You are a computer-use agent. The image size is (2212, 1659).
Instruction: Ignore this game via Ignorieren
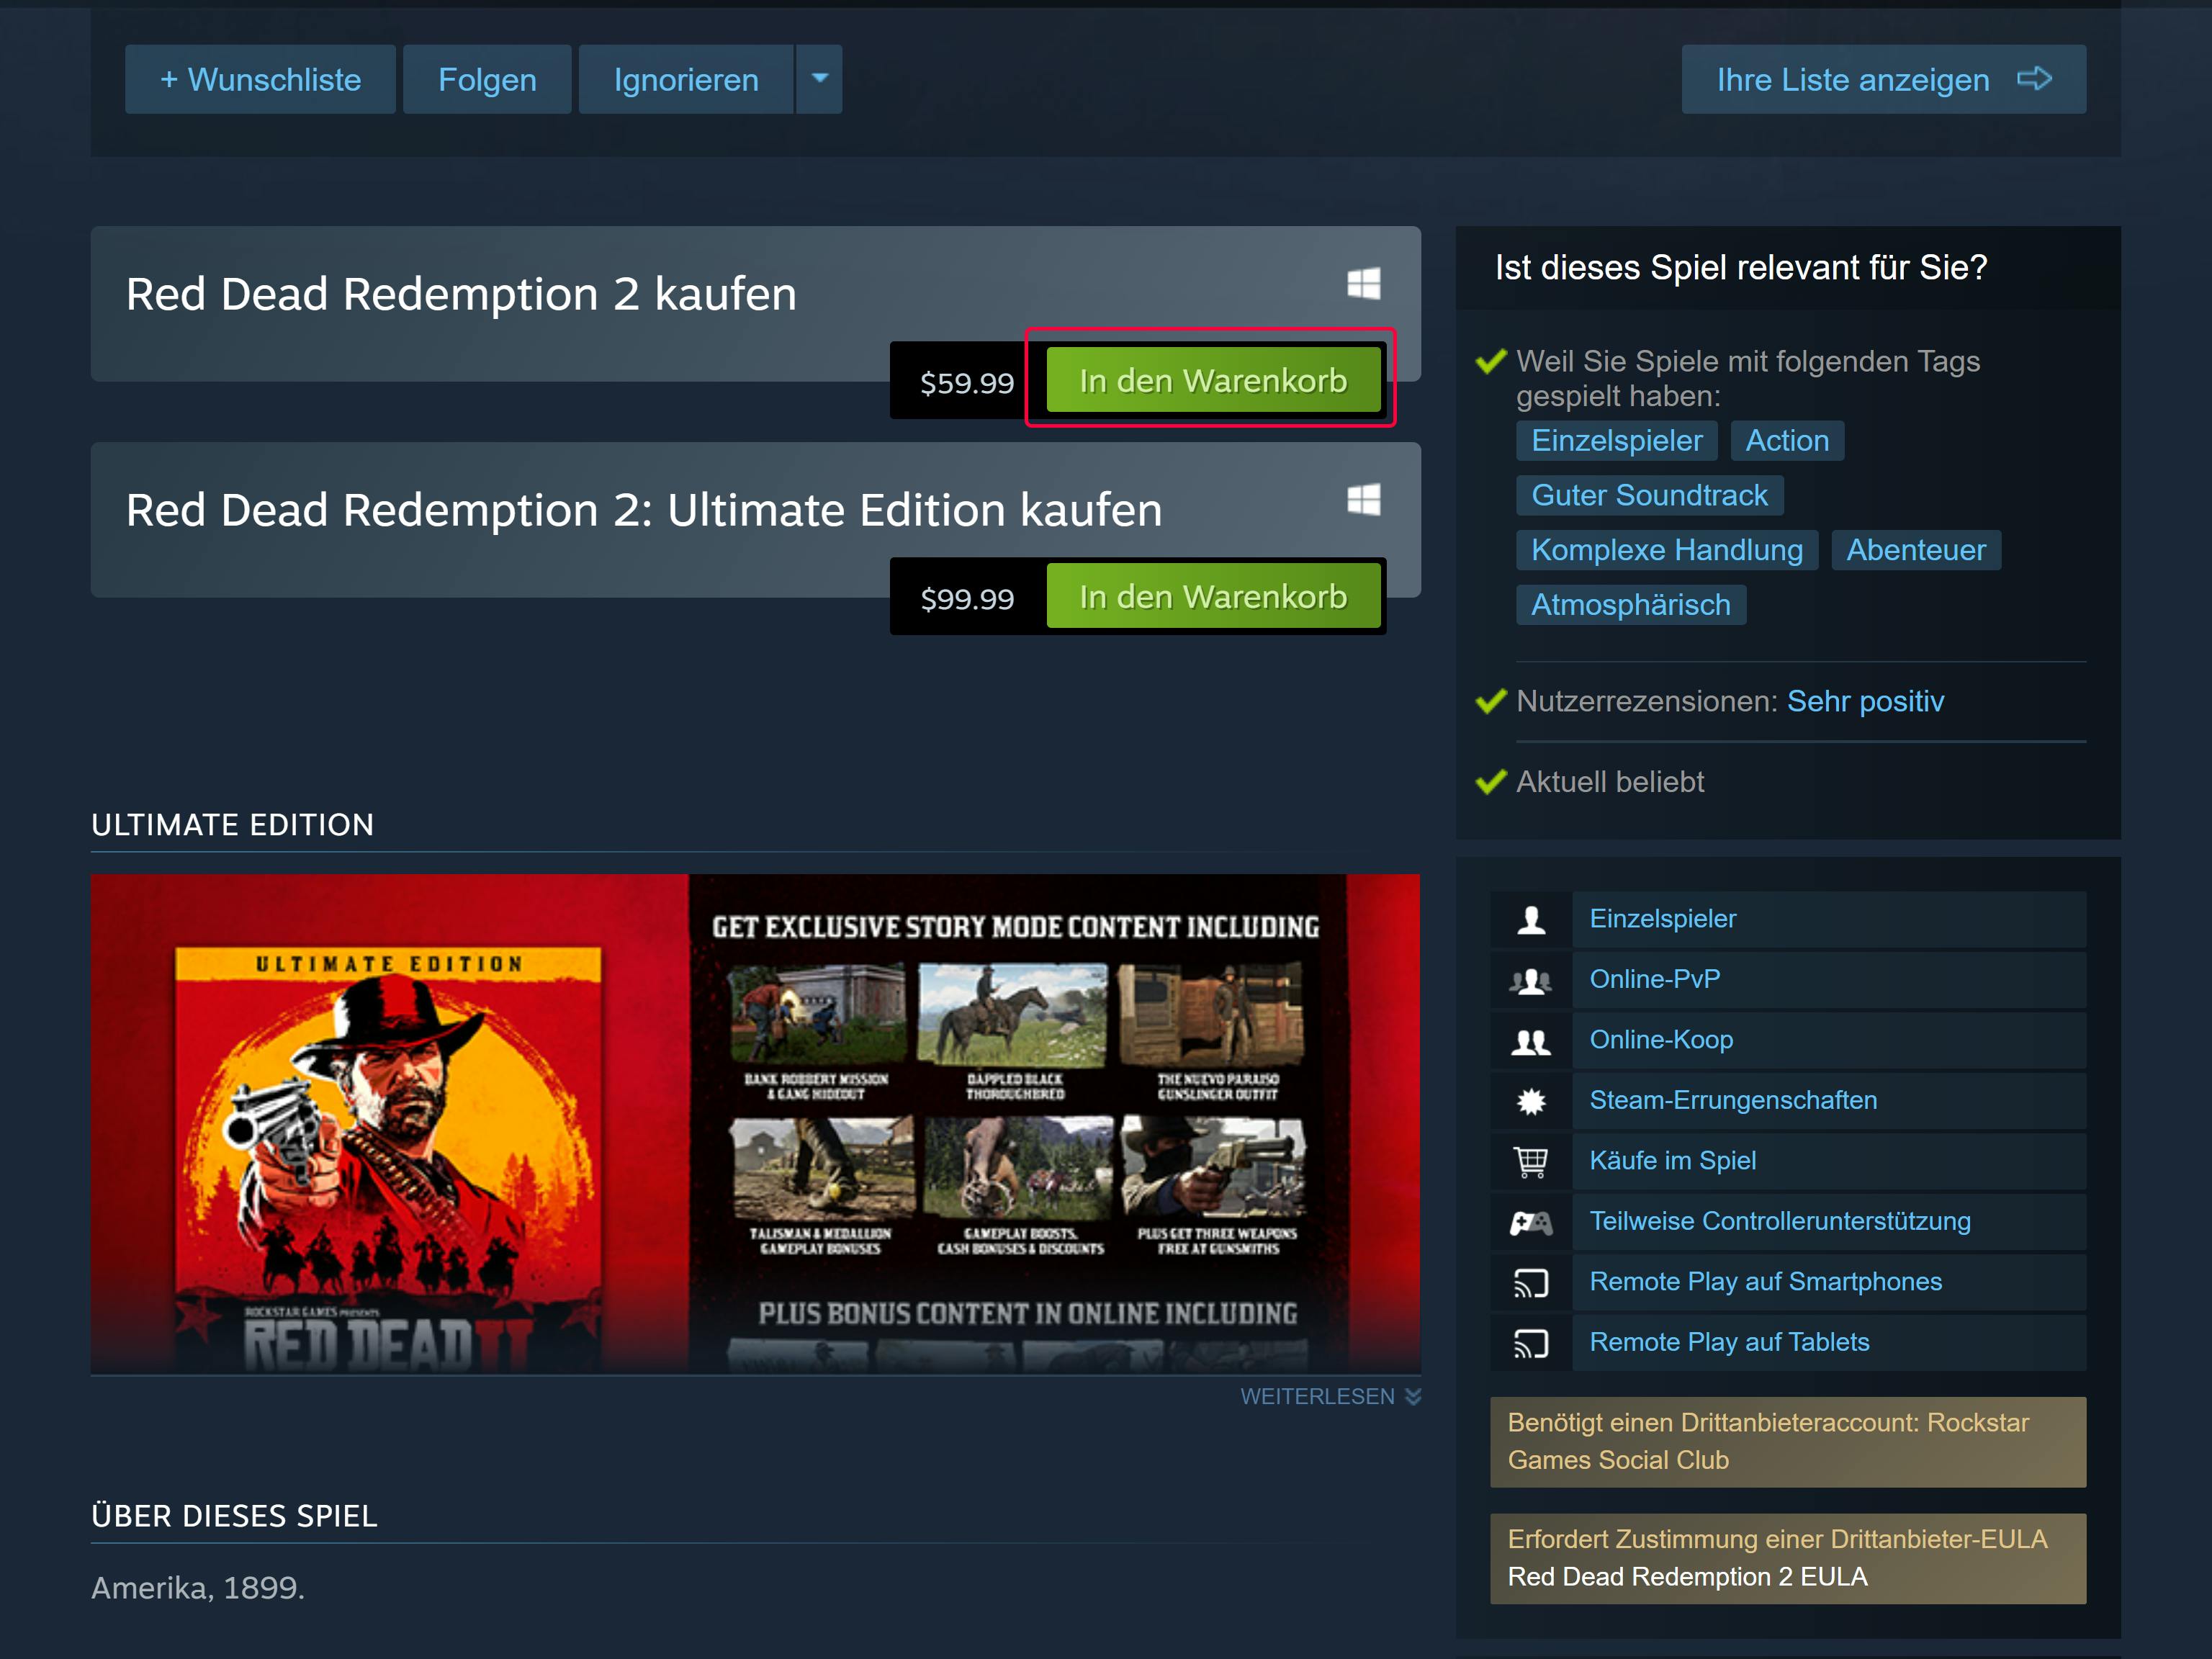[685, 79]
